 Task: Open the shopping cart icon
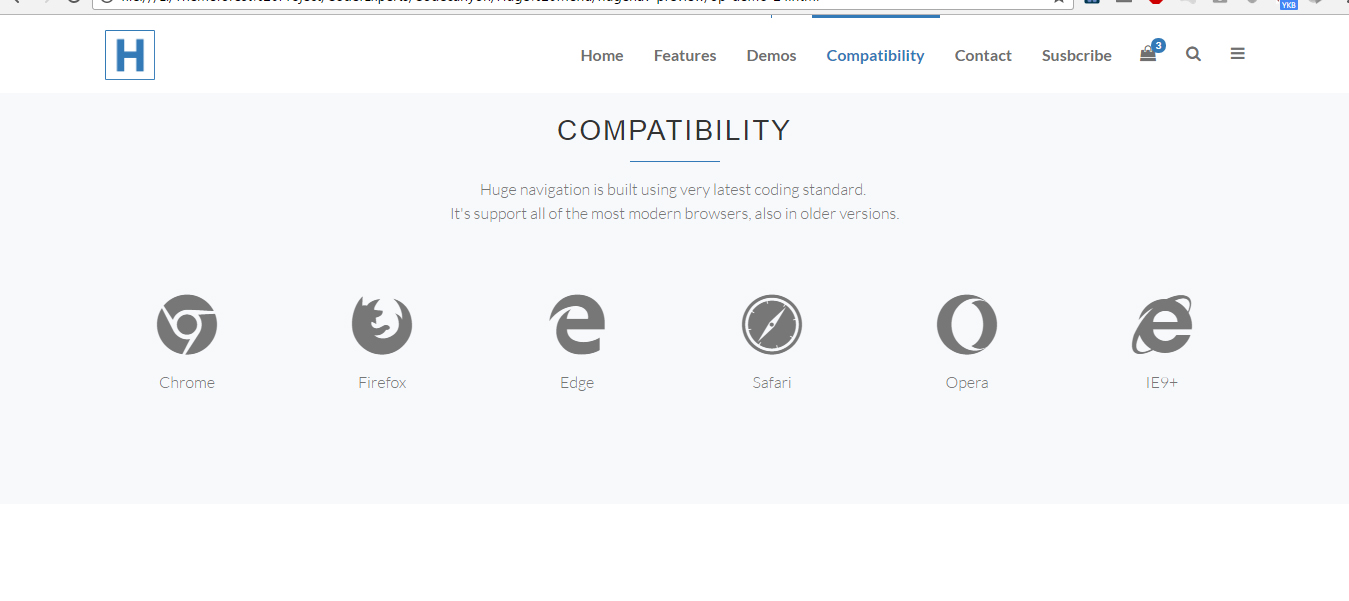click(x=1148, y=55)
